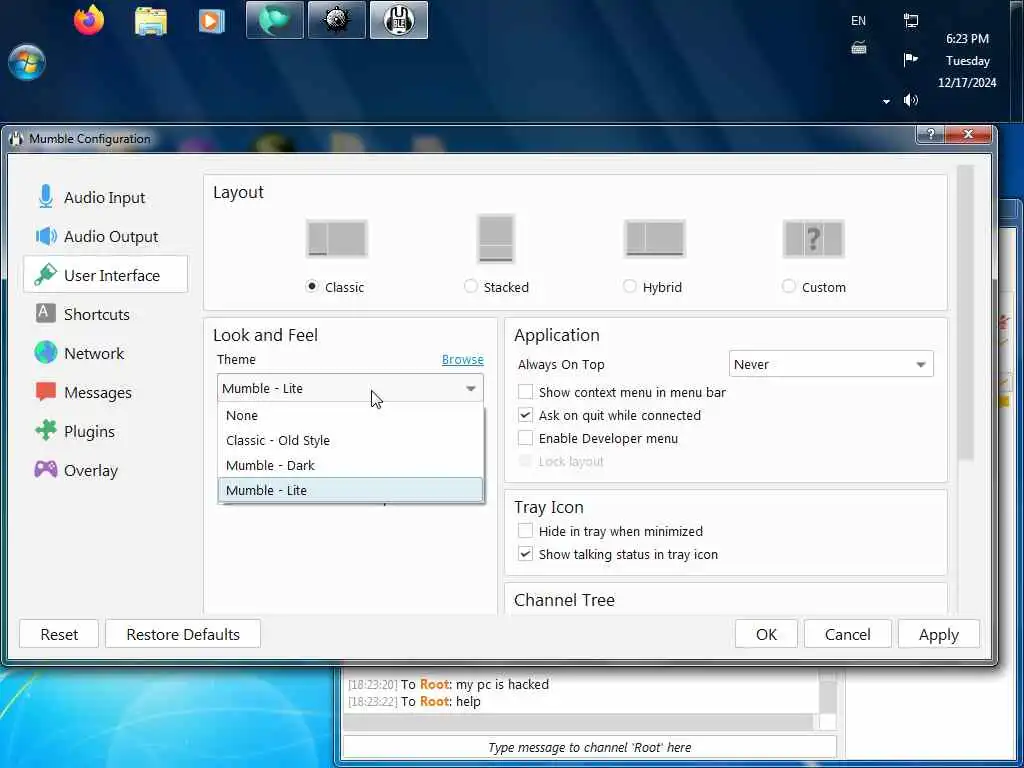
Task: Click the Overlay gamepad icon
Action: [x=46, y=469]
